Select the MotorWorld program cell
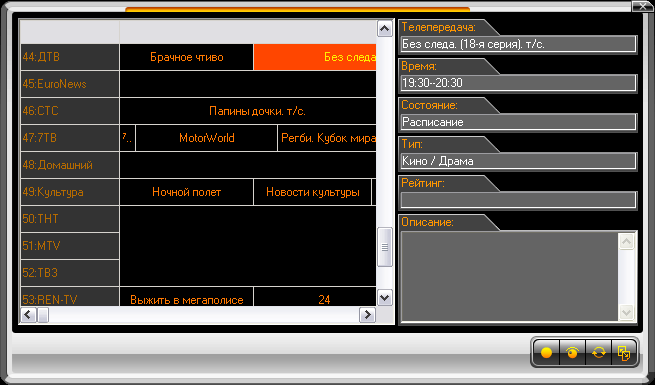Image resolution: width=655 pixels, height=385 pixels. 206,138
